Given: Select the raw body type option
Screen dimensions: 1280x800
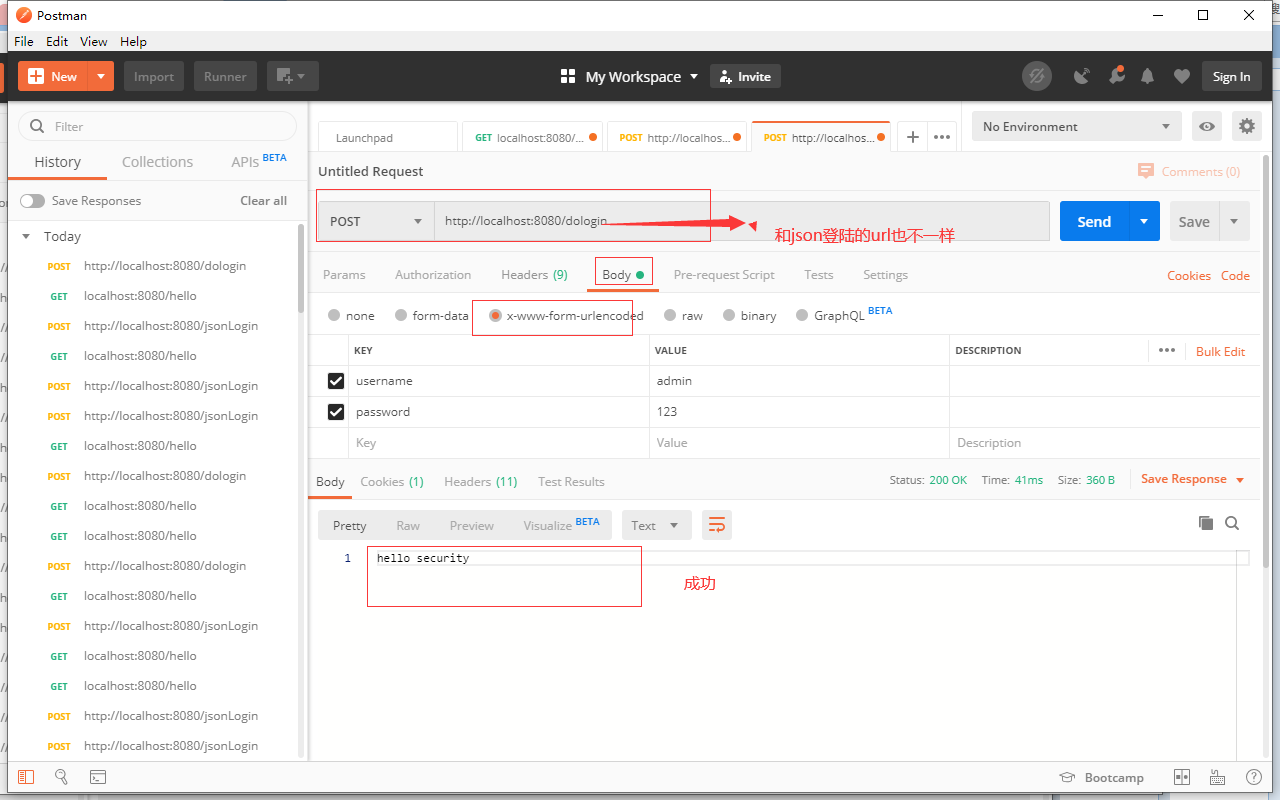Looking at the screenshot, I should (x=668, y=315).
